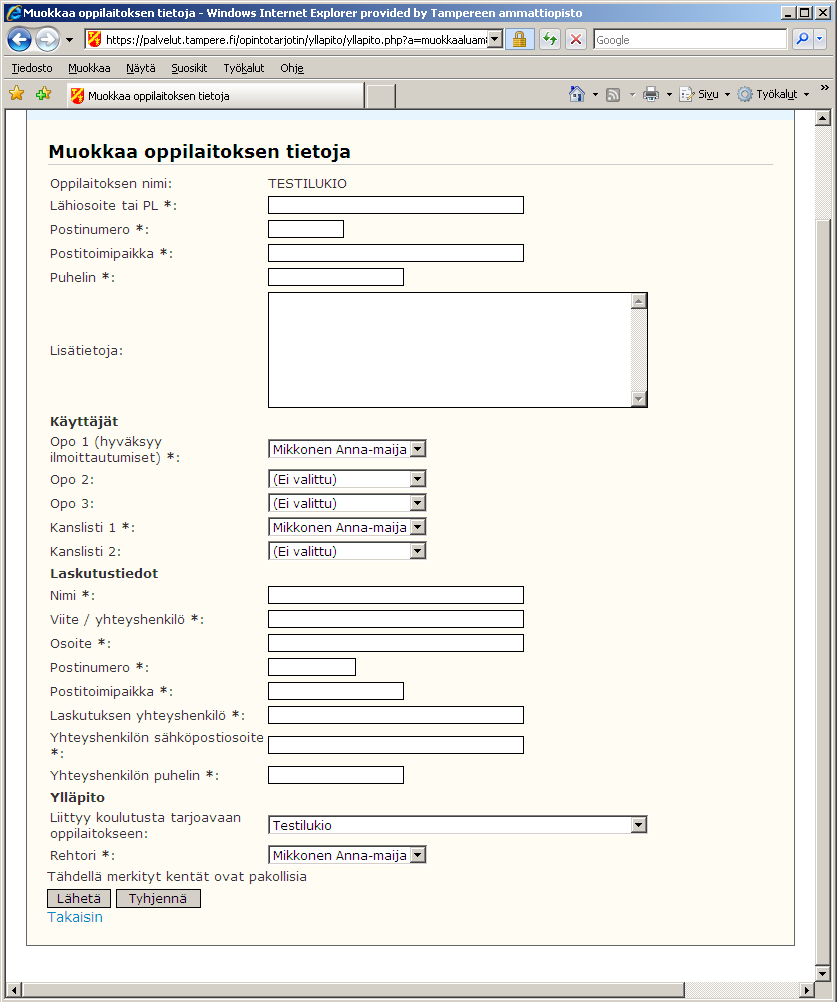Click the school Postinumero field
The height and width of the screenshot is (1002, 837).
(305, 229)
